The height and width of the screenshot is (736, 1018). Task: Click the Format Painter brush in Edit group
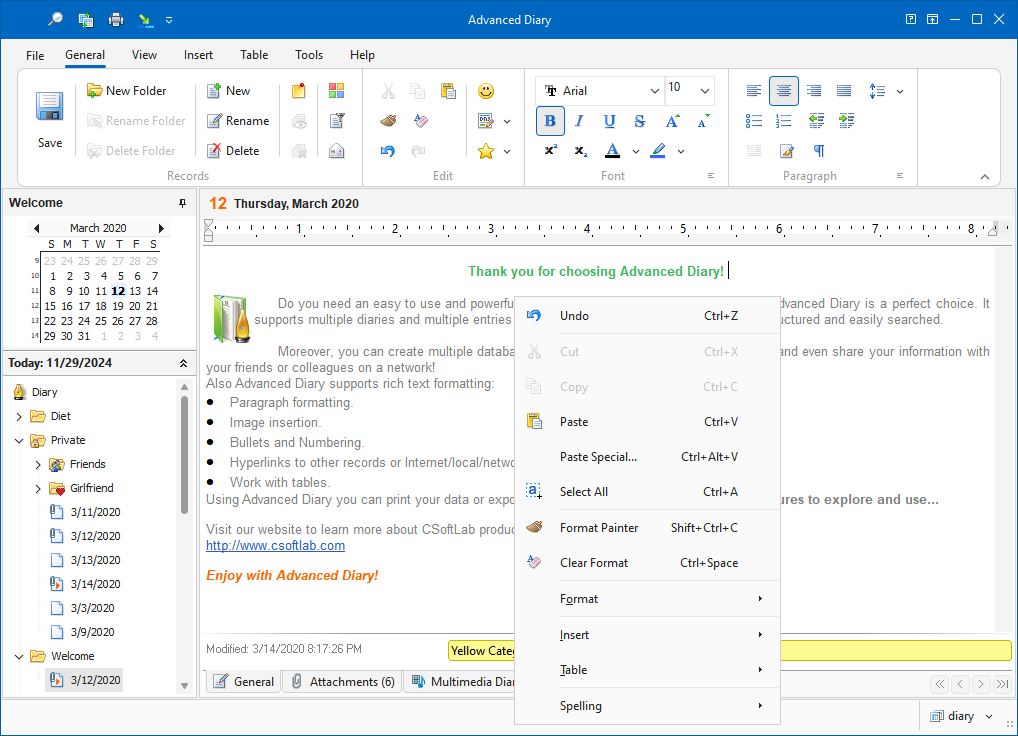(x=388, y=121)
